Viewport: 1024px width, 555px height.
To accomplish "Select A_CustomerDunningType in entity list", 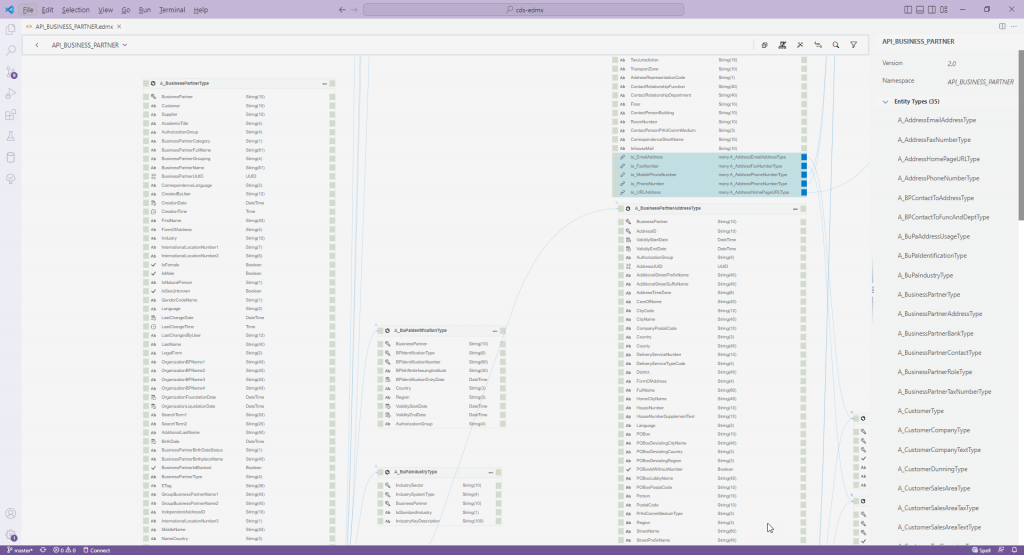I will 932,469.
